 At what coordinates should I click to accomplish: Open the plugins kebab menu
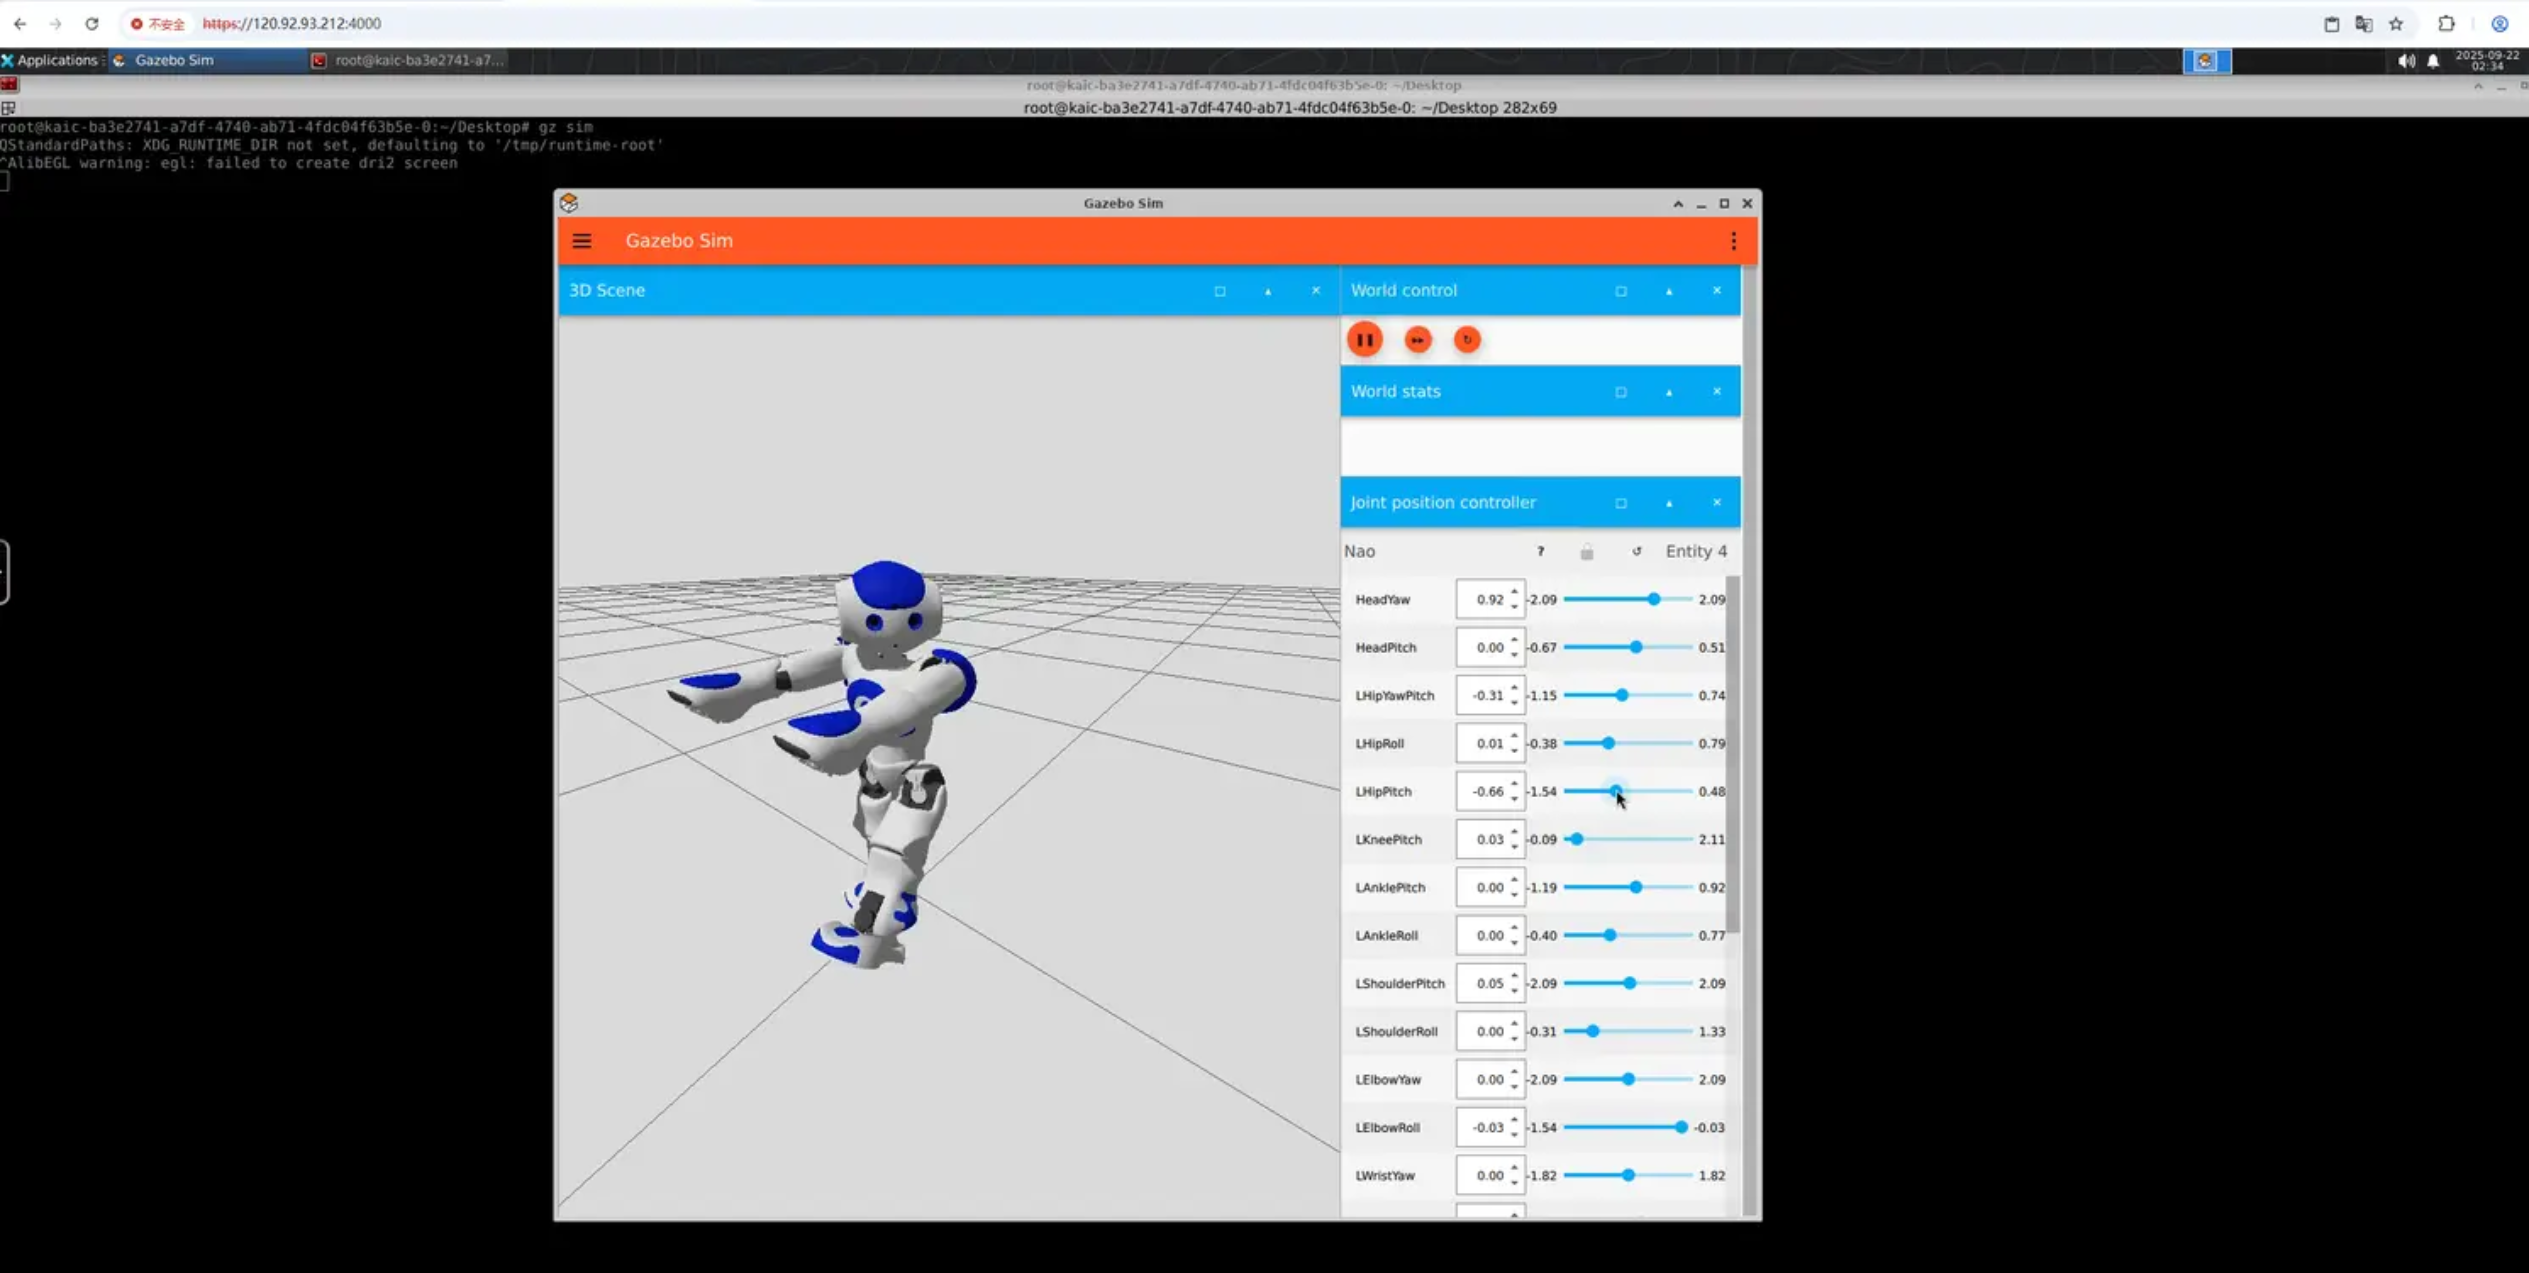[x=1733, y=241]
